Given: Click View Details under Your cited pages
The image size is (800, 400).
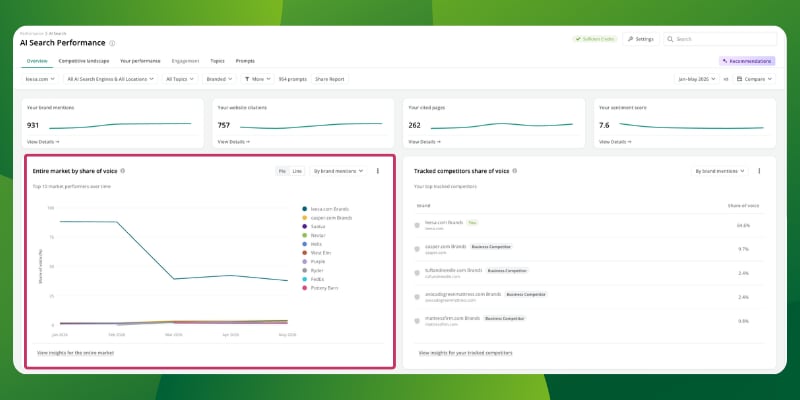Looking at the screenshot, I should coord(424,142).
